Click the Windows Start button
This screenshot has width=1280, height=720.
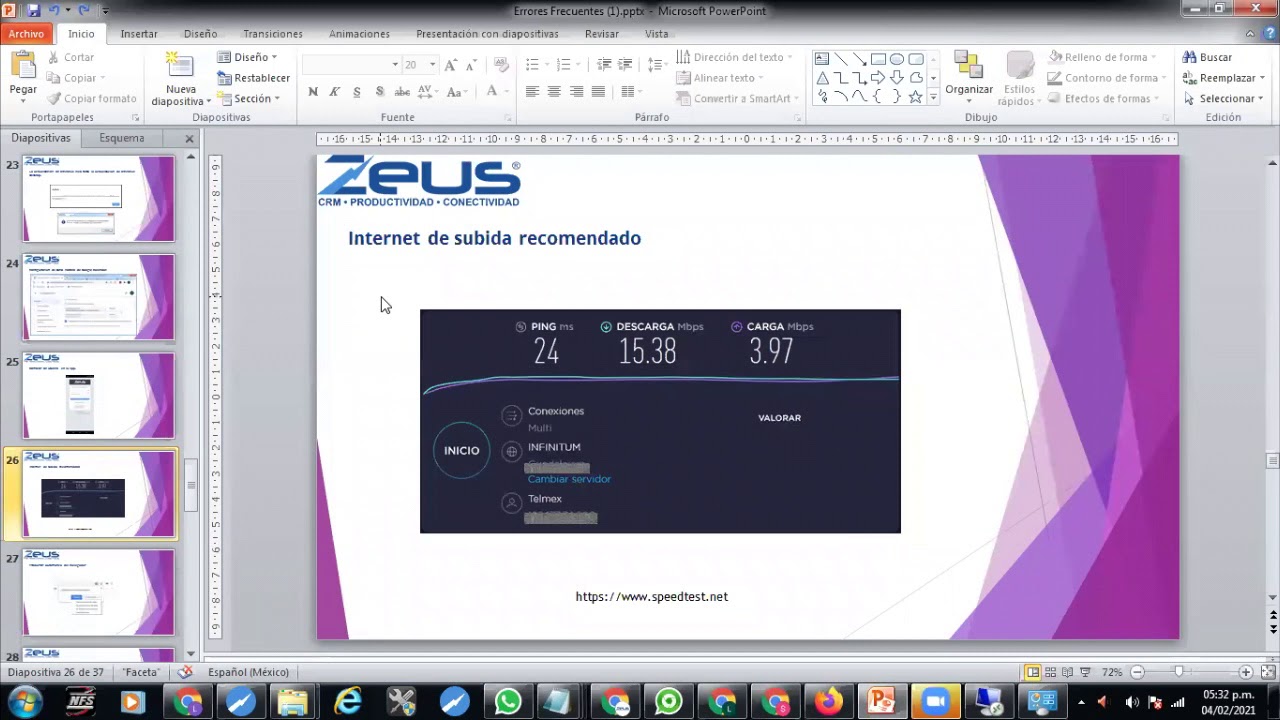tap(26, 702)
